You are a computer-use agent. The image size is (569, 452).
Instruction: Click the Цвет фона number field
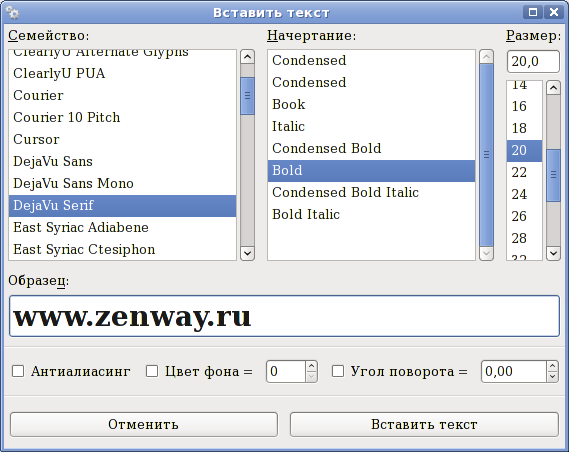[x=286, y=371]
